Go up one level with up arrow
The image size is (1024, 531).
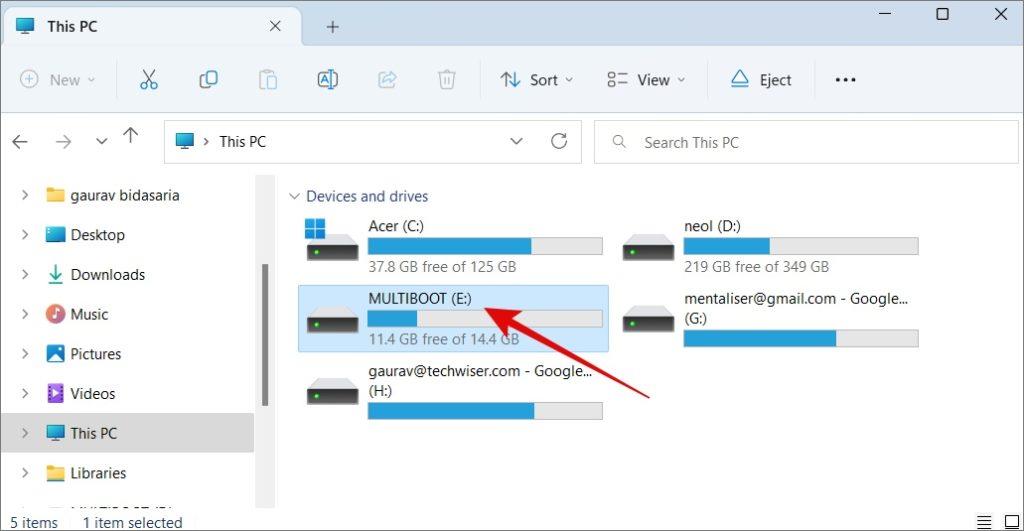[131, 135]
